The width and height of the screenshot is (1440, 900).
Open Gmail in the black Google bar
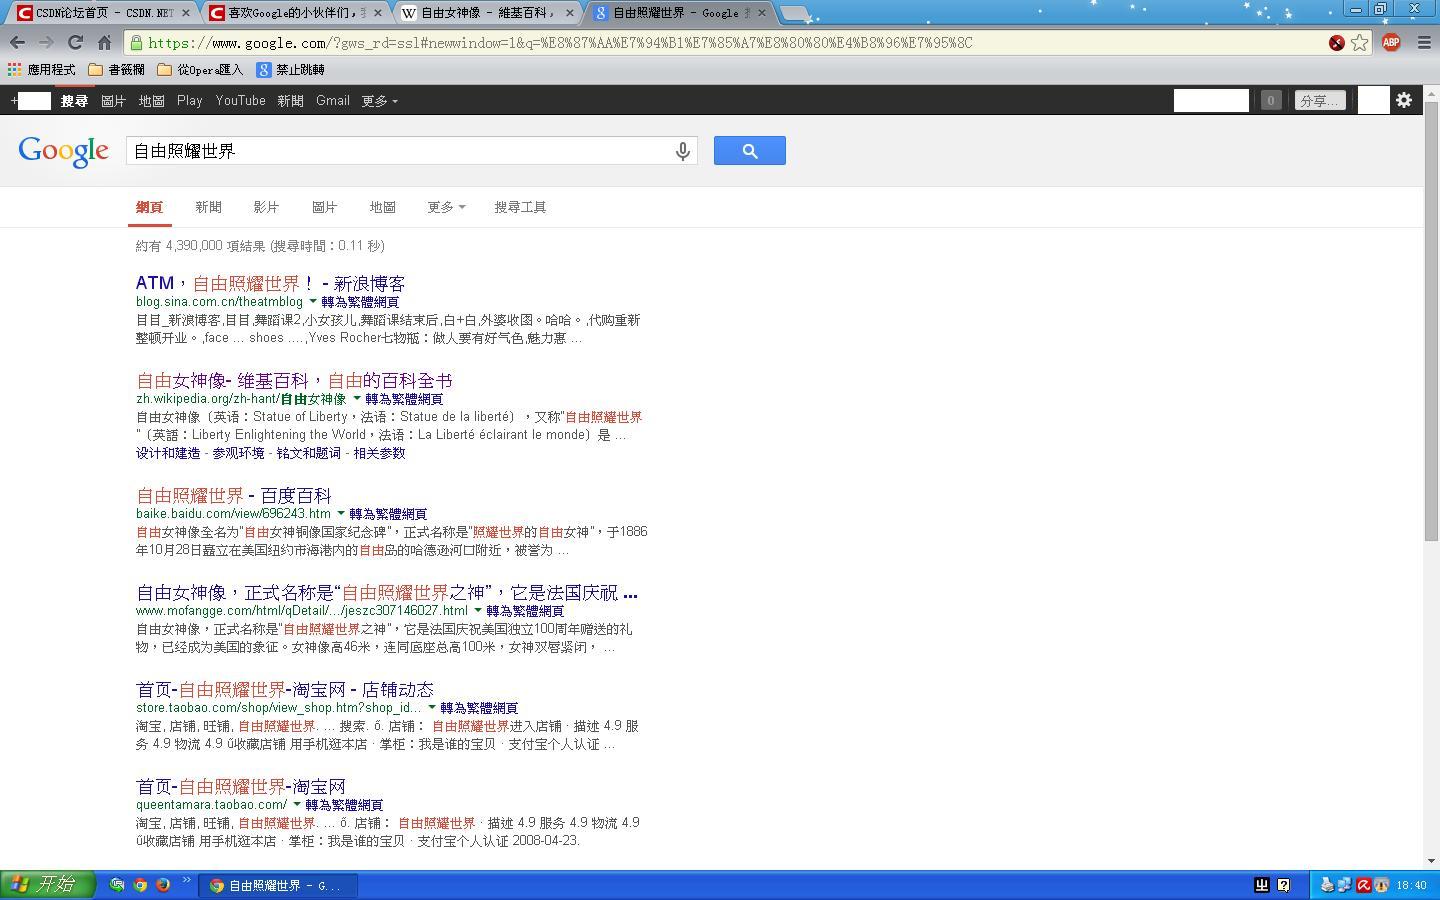333,101
